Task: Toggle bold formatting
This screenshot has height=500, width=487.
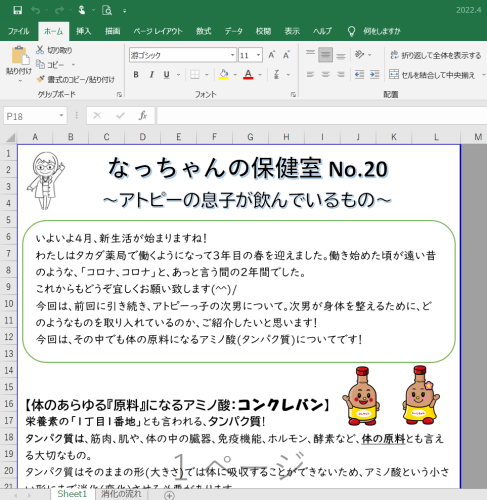Action: pyautogui.click(x=136, y=75)
